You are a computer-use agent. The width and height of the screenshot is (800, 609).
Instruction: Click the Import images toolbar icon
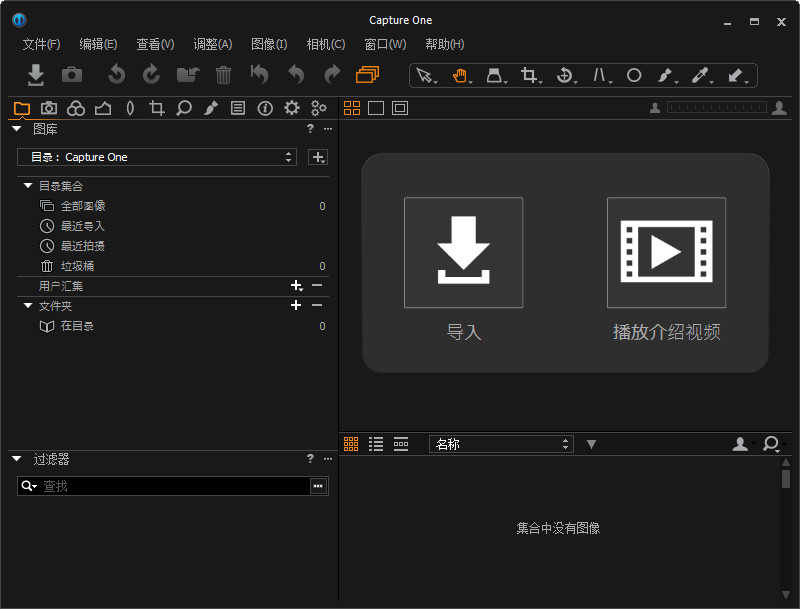pyautogui.click(x=36, y=75)
